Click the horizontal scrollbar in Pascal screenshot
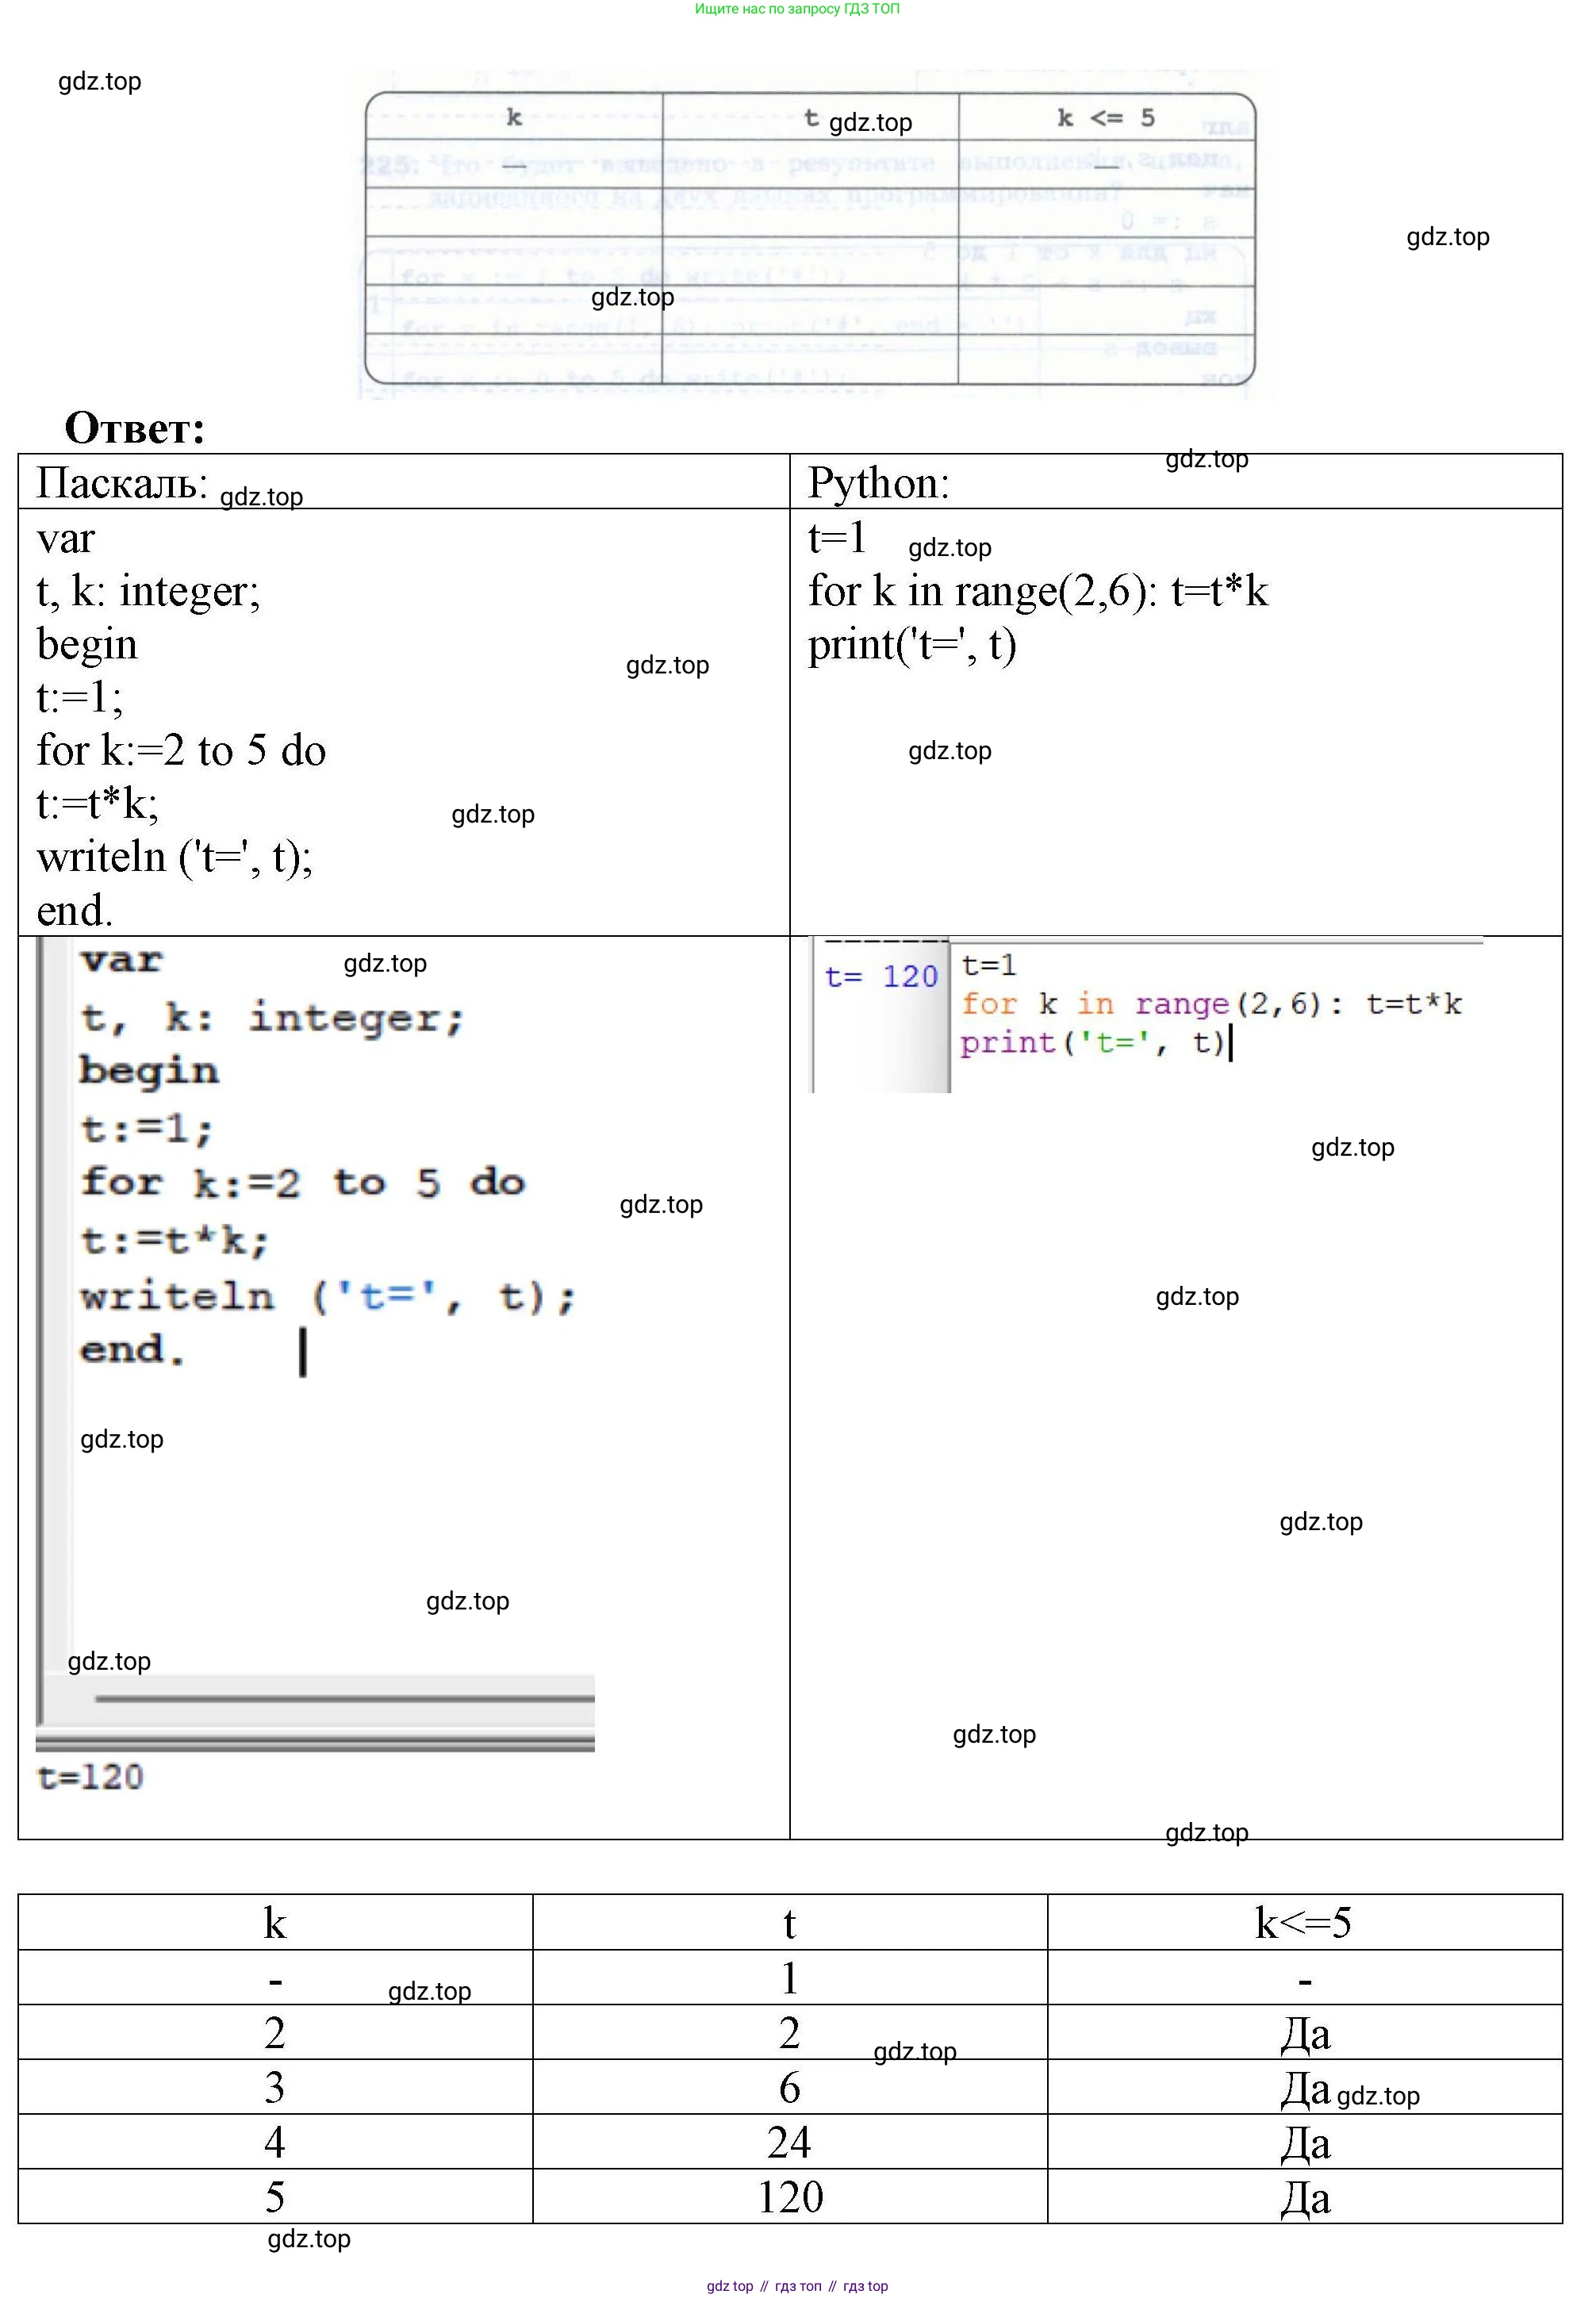 (344, 1698)
